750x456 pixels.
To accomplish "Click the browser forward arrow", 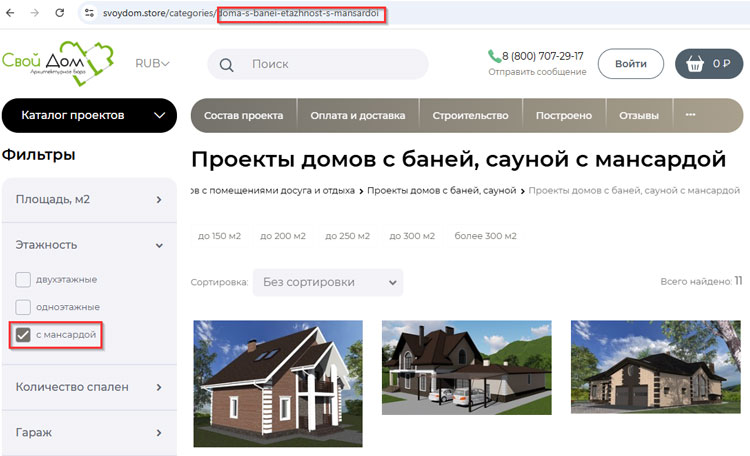I will tap(36, 13).
